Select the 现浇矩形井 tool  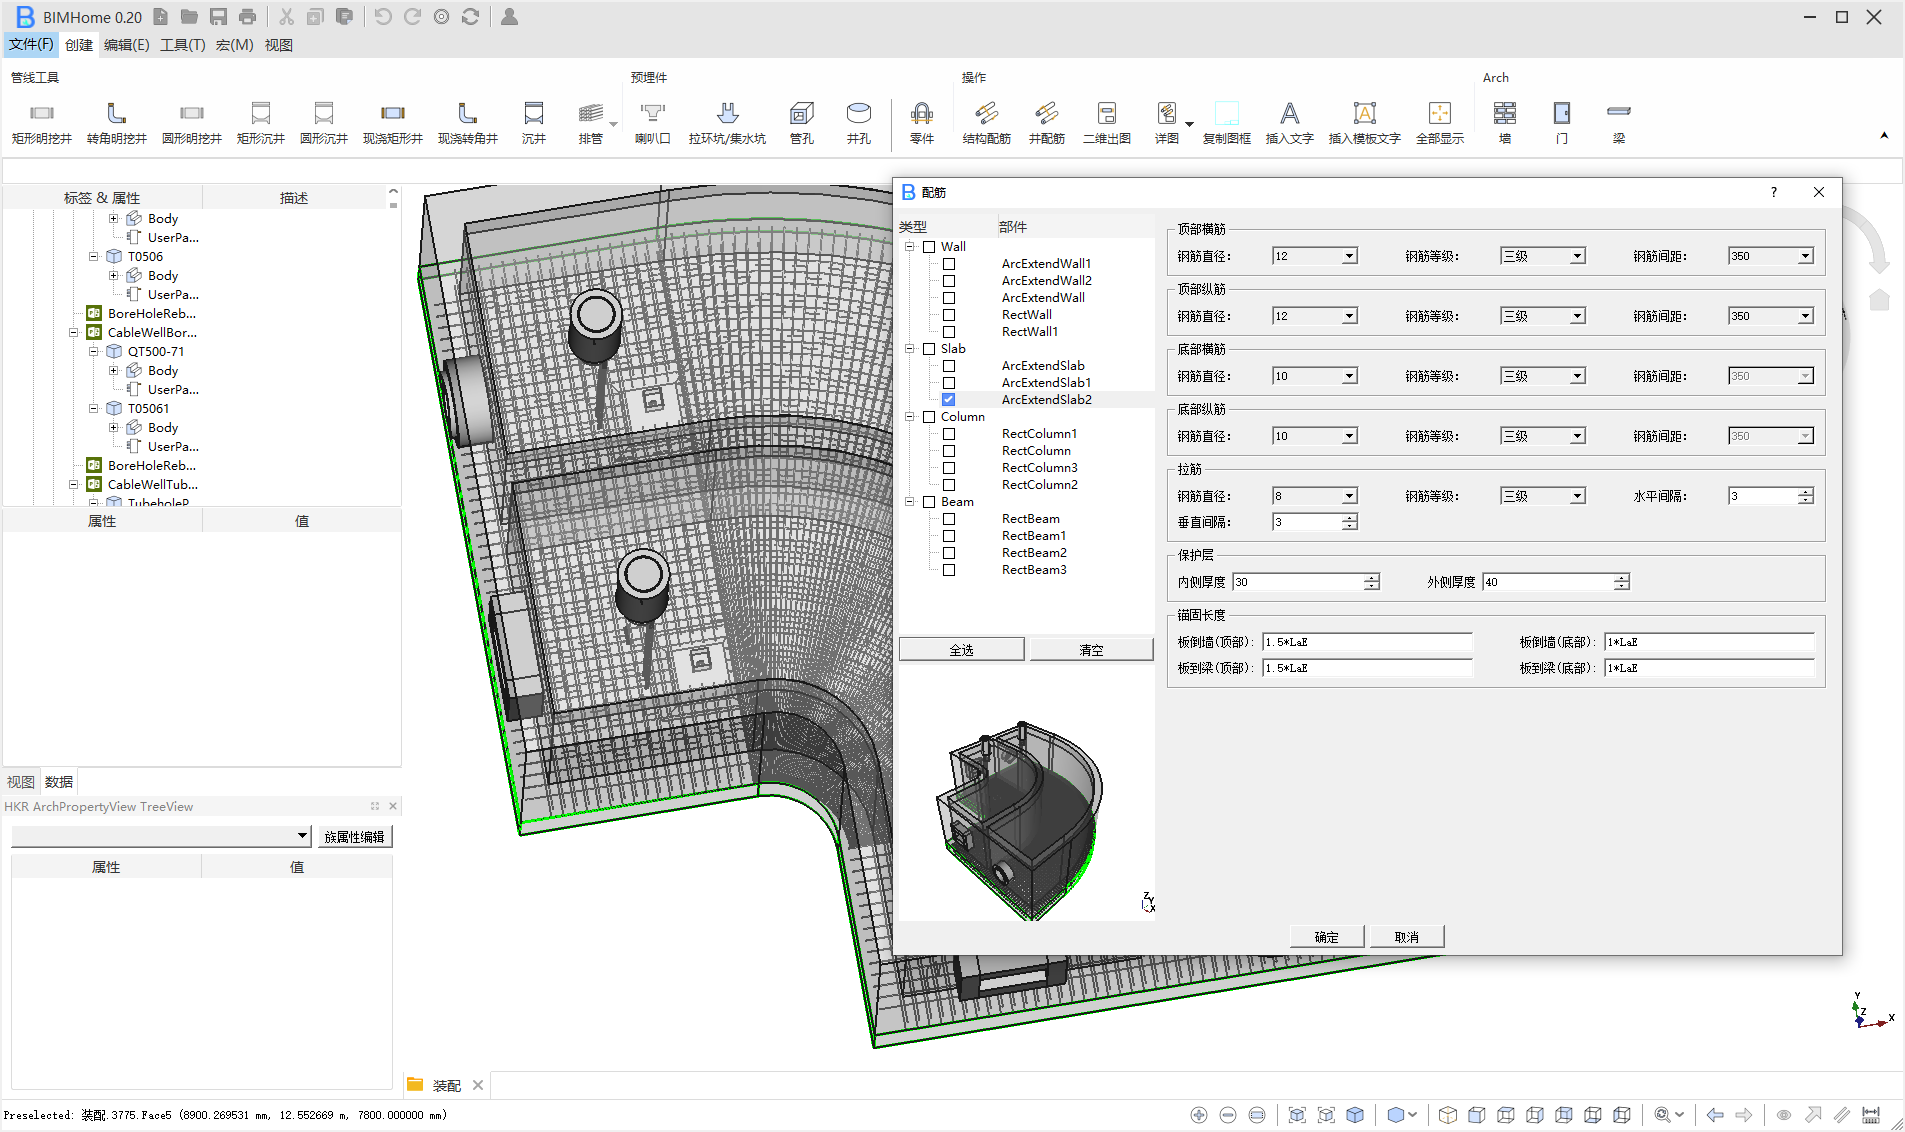point(393,123)
